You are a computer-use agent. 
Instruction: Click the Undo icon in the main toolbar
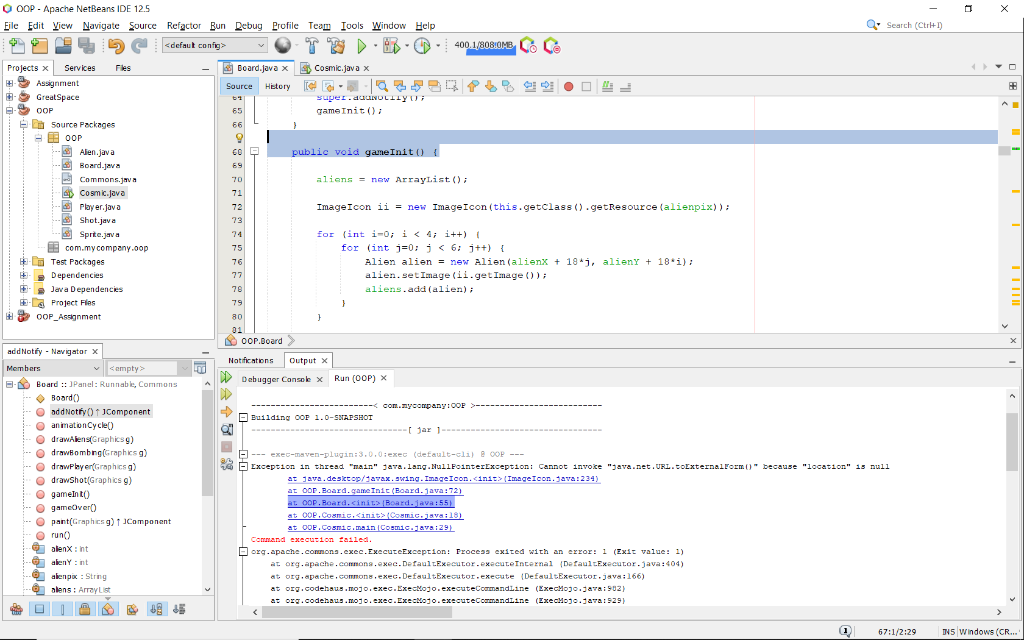pos(115,46)
